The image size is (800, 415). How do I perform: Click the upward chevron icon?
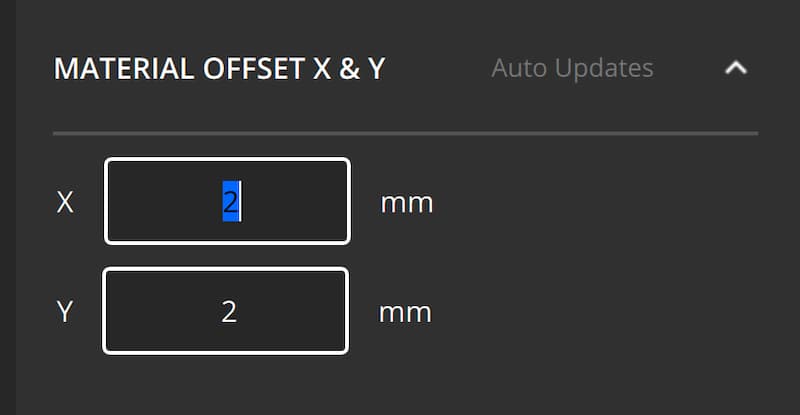[x=735, y=69]
